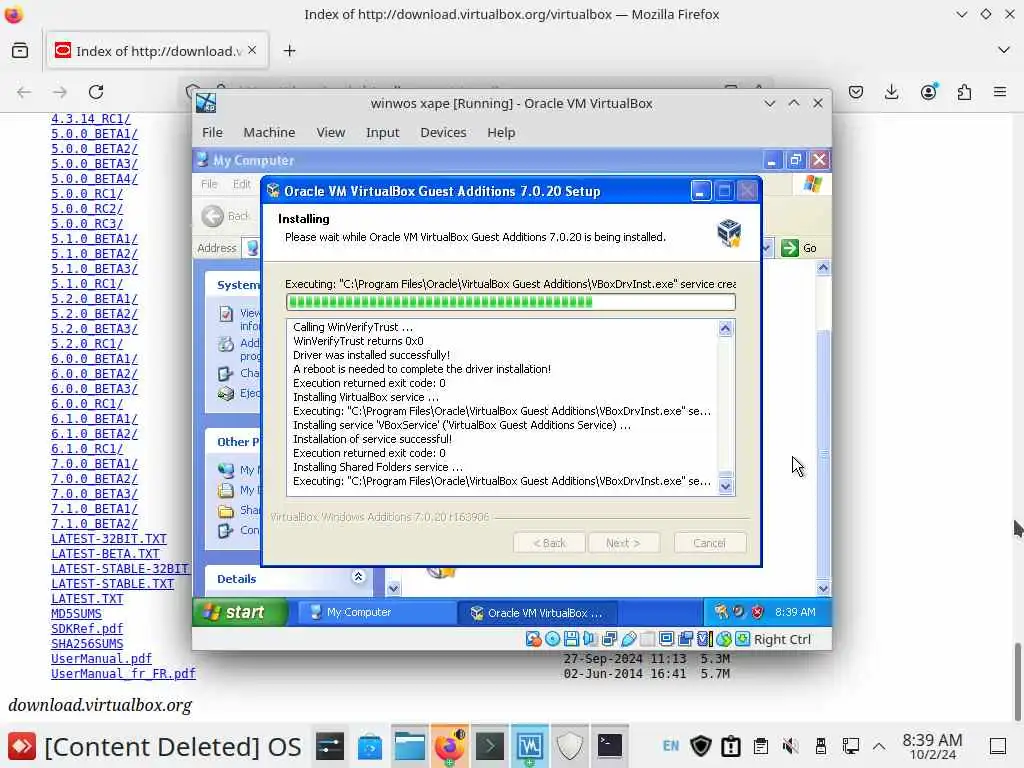Click the 'Index of http://download.v' Firefox tab

coord(158,50)
